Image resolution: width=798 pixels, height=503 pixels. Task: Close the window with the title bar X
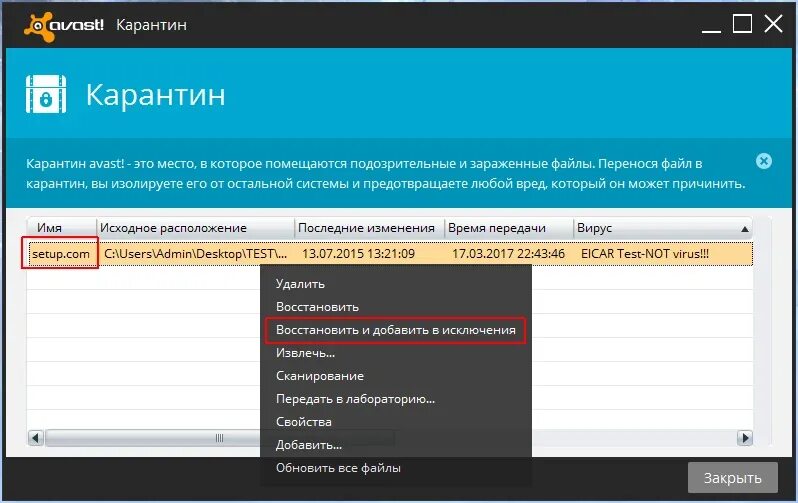click(x=773, y=23)
